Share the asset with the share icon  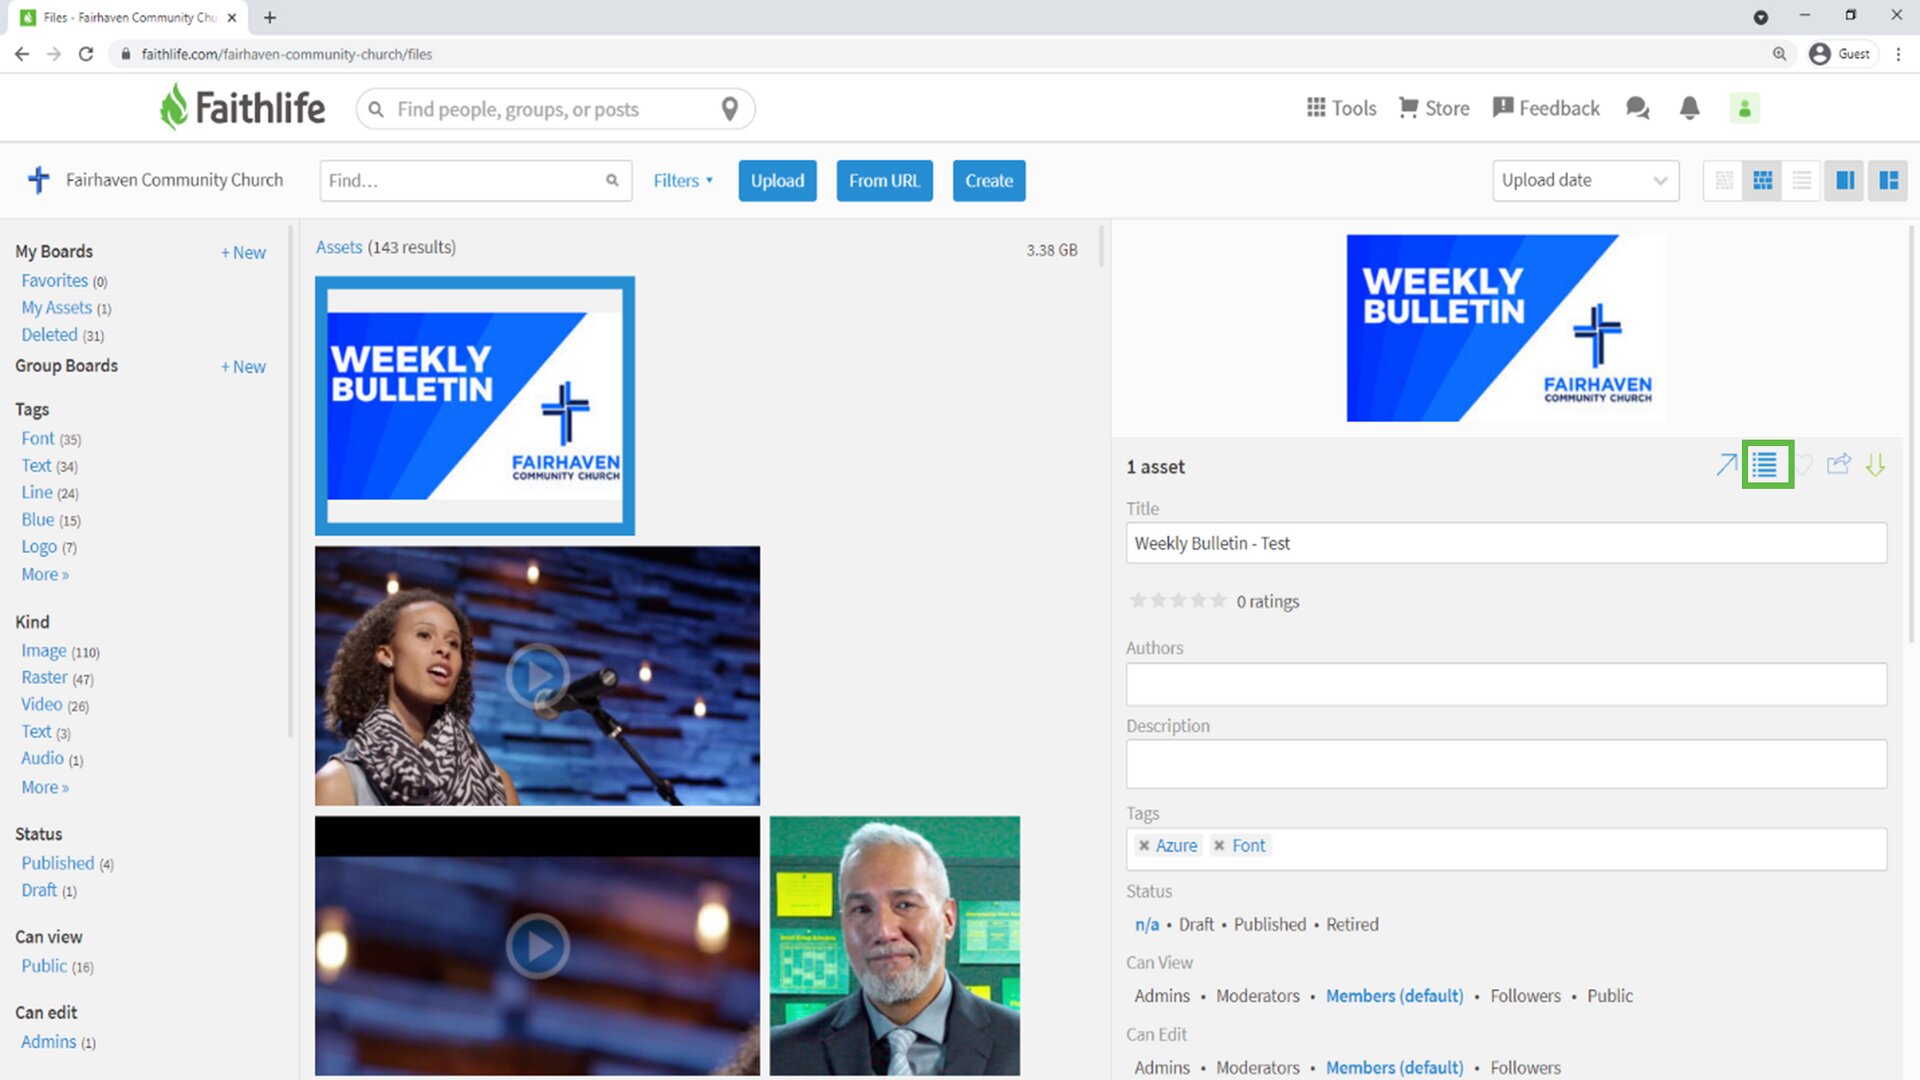1838,464
